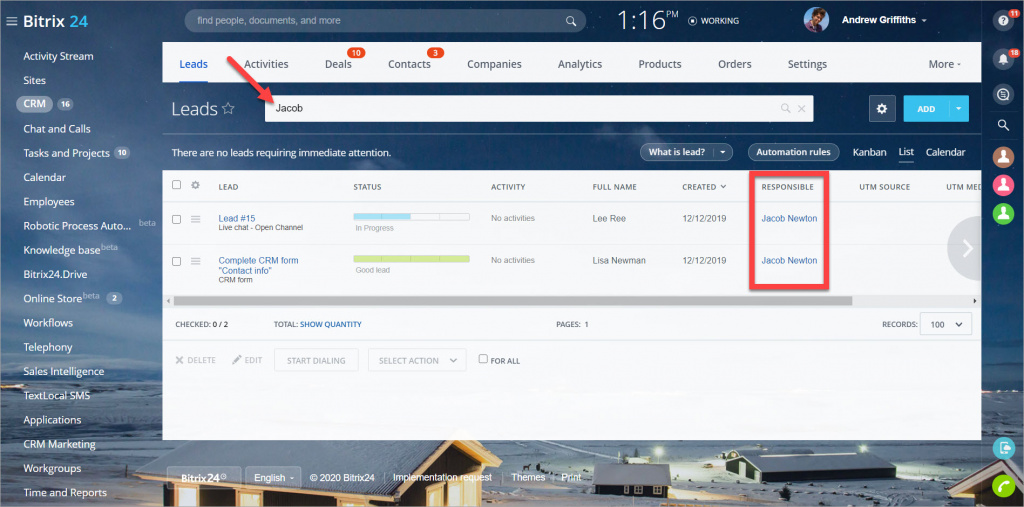Open row menu for Lead #15
Screen dimensions: 1024x507
pyautogui.click(x=195, y=220)
